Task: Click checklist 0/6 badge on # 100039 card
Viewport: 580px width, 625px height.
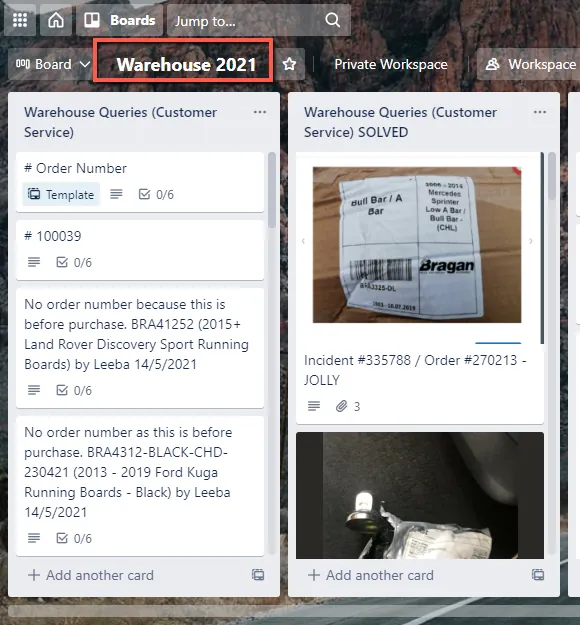Action: click(x=74, y=262)
